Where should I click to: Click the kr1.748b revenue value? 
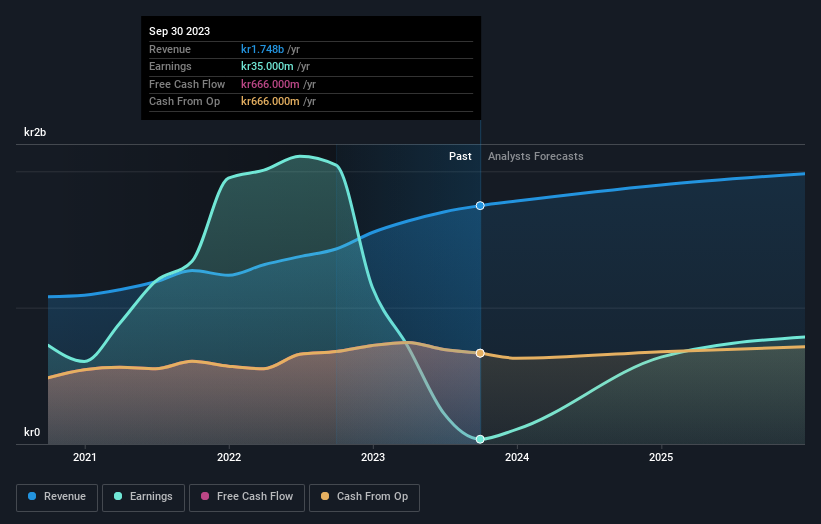point(262,49)
